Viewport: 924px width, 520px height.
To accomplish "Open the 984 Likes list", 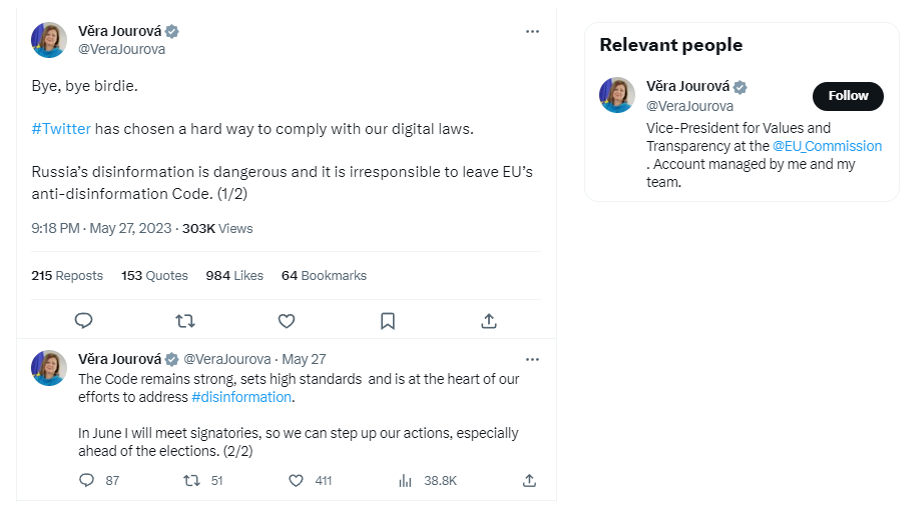I will pos(234,275).
